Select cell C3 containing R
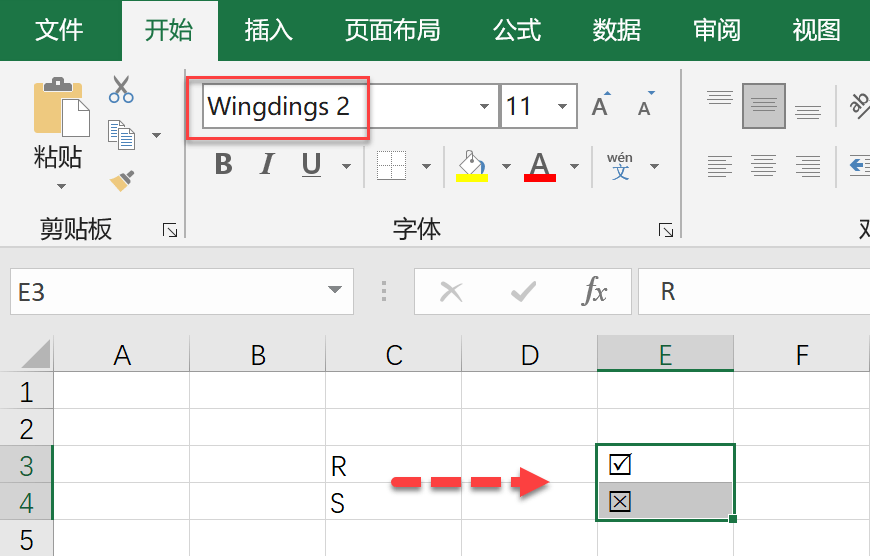The width and height of the screenshot is (870, 556). [x=393, y=465]
